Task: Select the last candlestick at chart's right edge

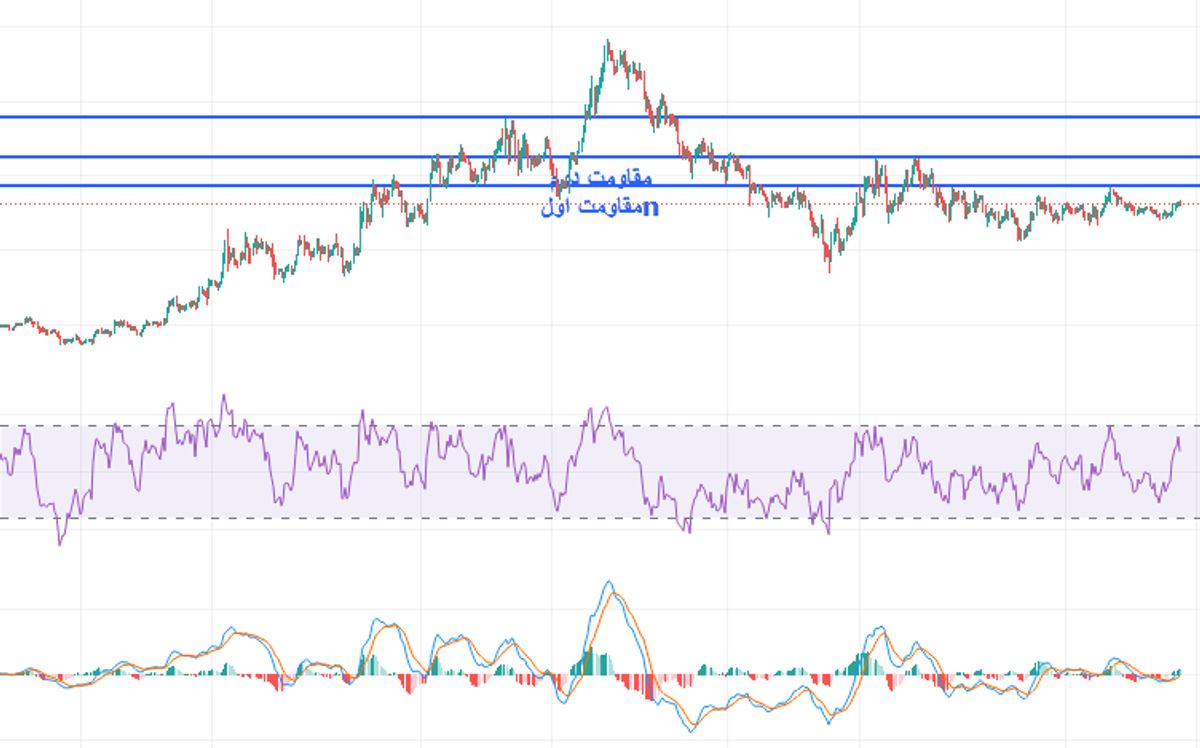Action: (1178, 203)
